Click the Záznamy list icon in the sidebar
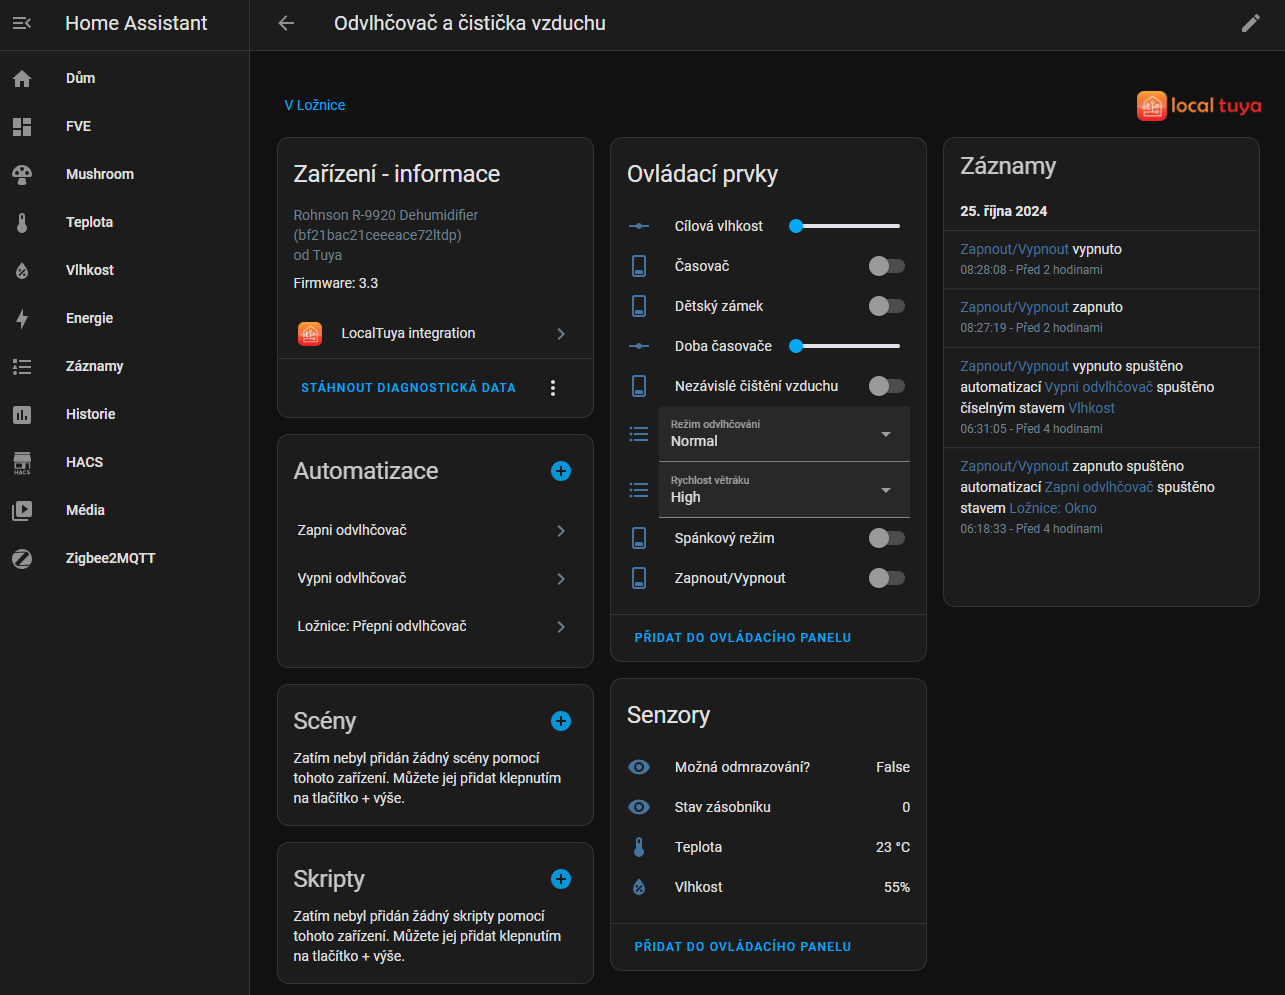The image size is (1285, 995). [22, 366]
